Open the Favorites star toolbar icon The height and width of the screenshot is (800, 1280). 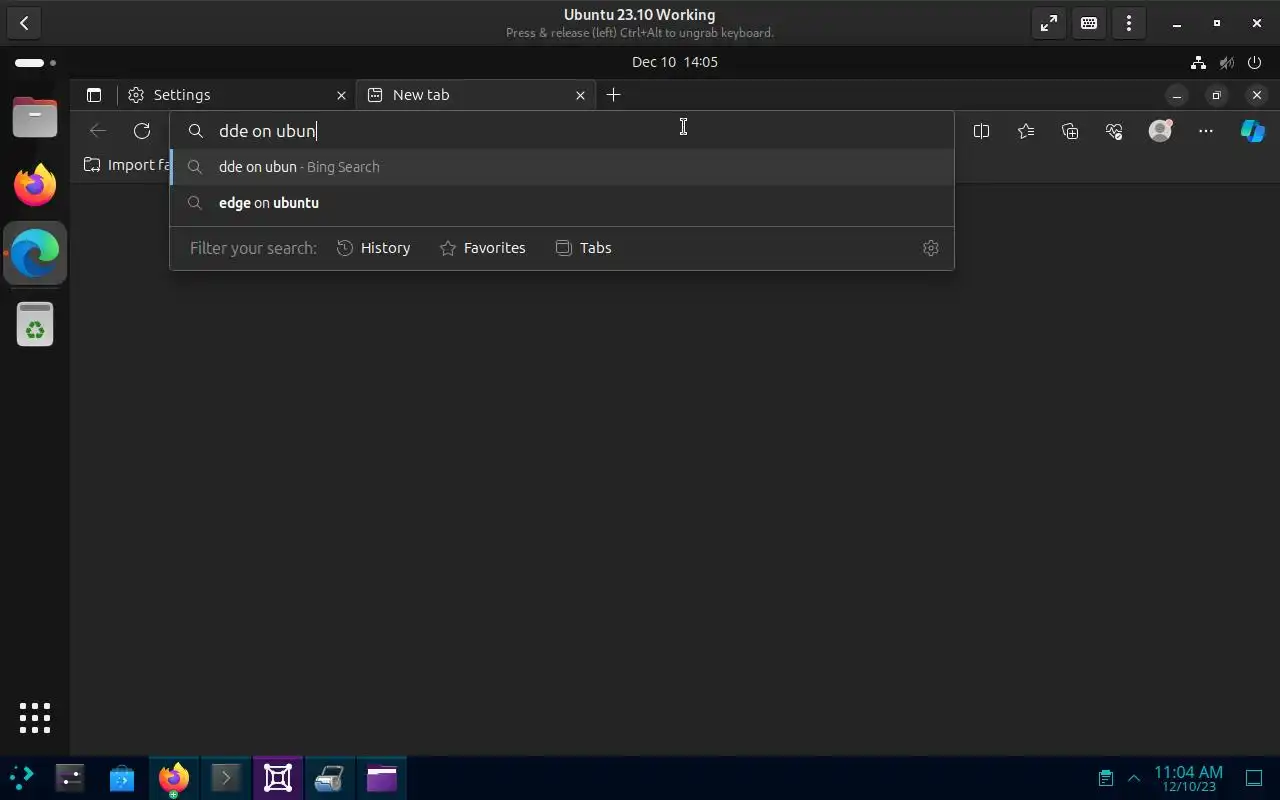tap(1026, 131)
